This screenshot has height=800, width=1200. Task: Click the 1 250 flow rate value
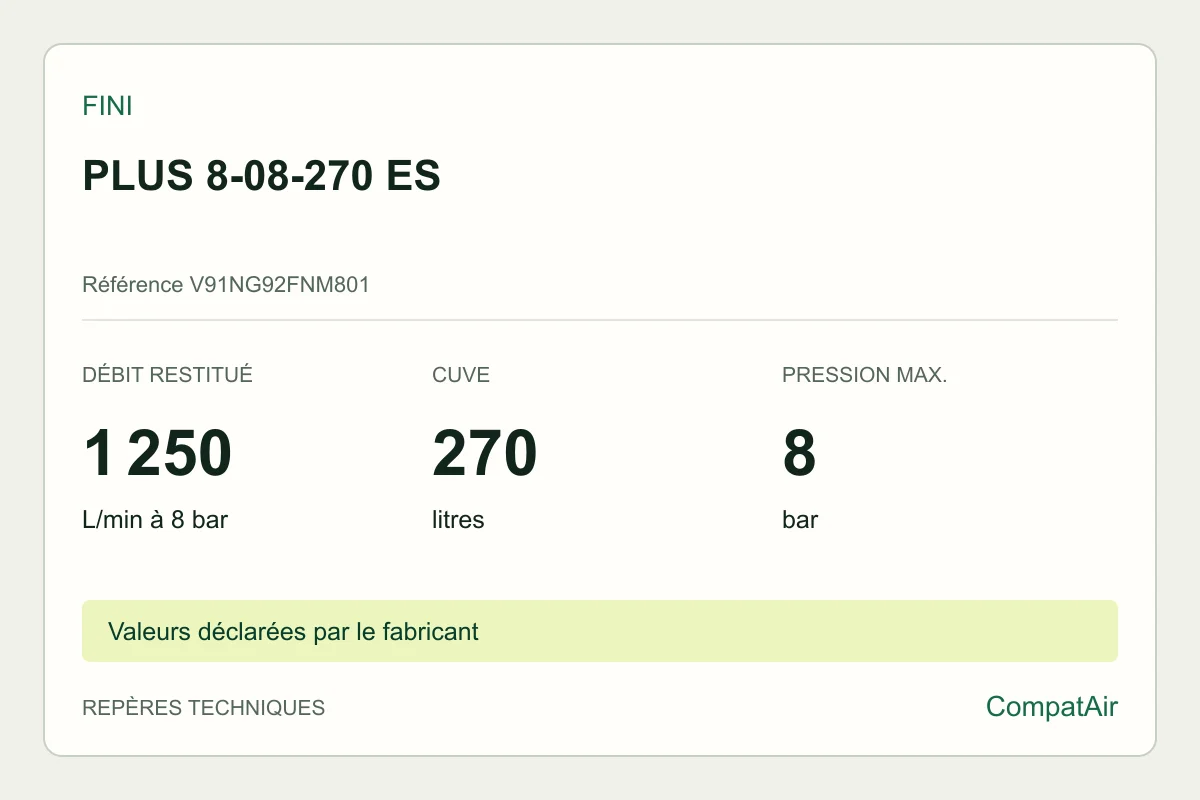(x=157, y=453)
